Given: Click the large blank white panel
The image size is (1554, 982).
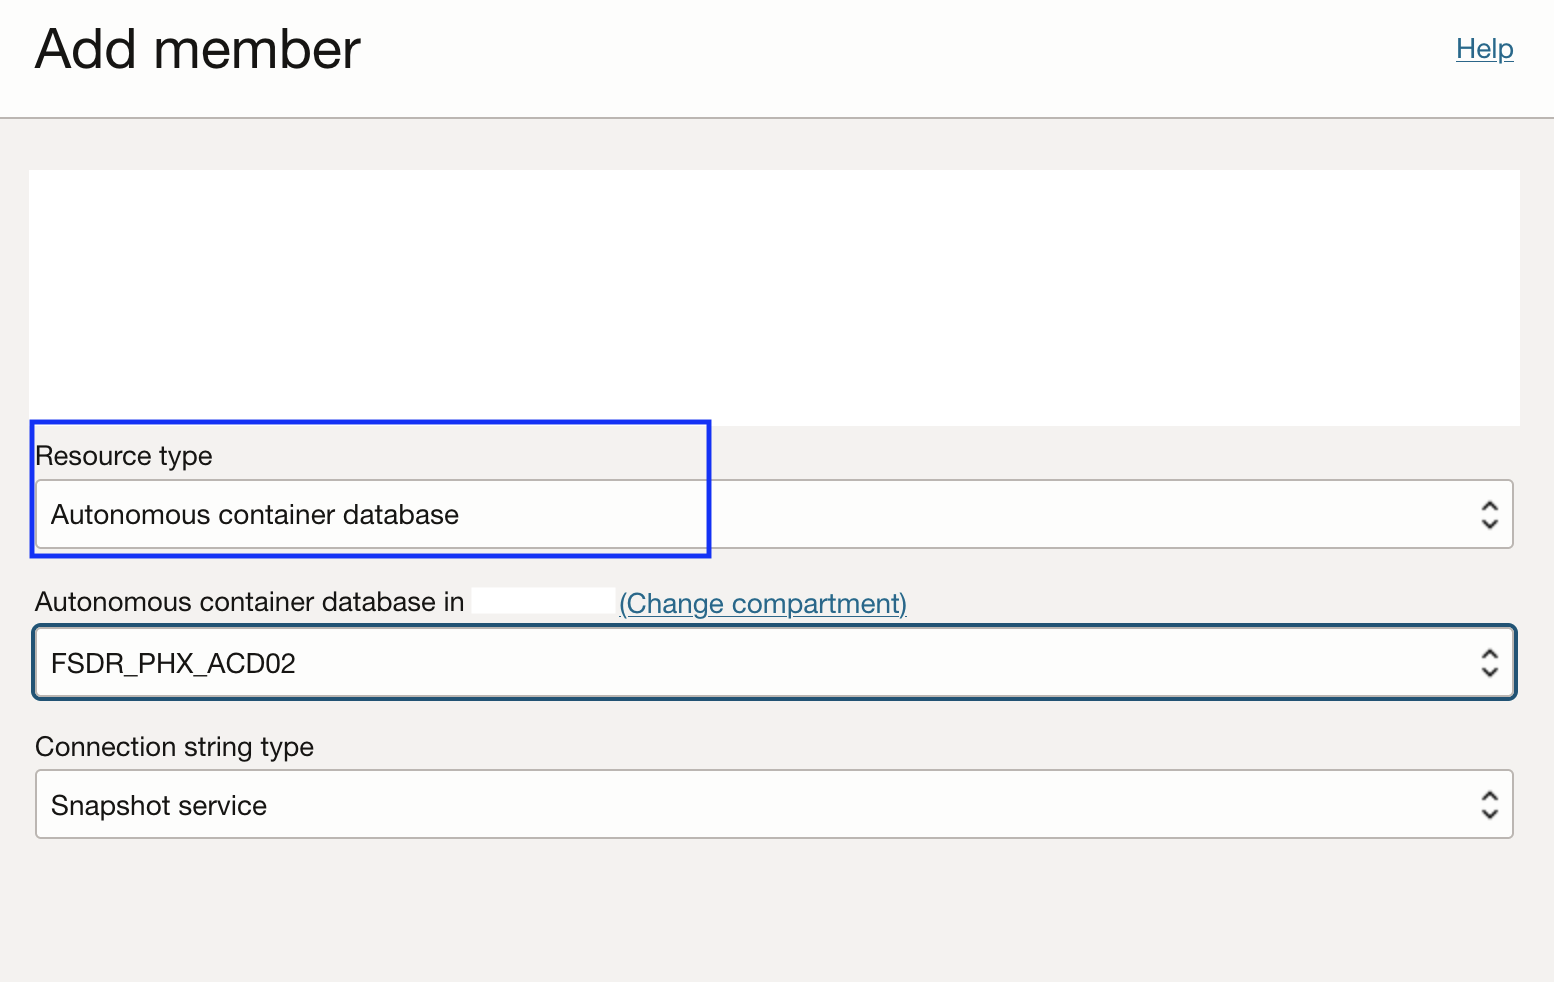Looking at the screenshot, I should tap(774, 297).
